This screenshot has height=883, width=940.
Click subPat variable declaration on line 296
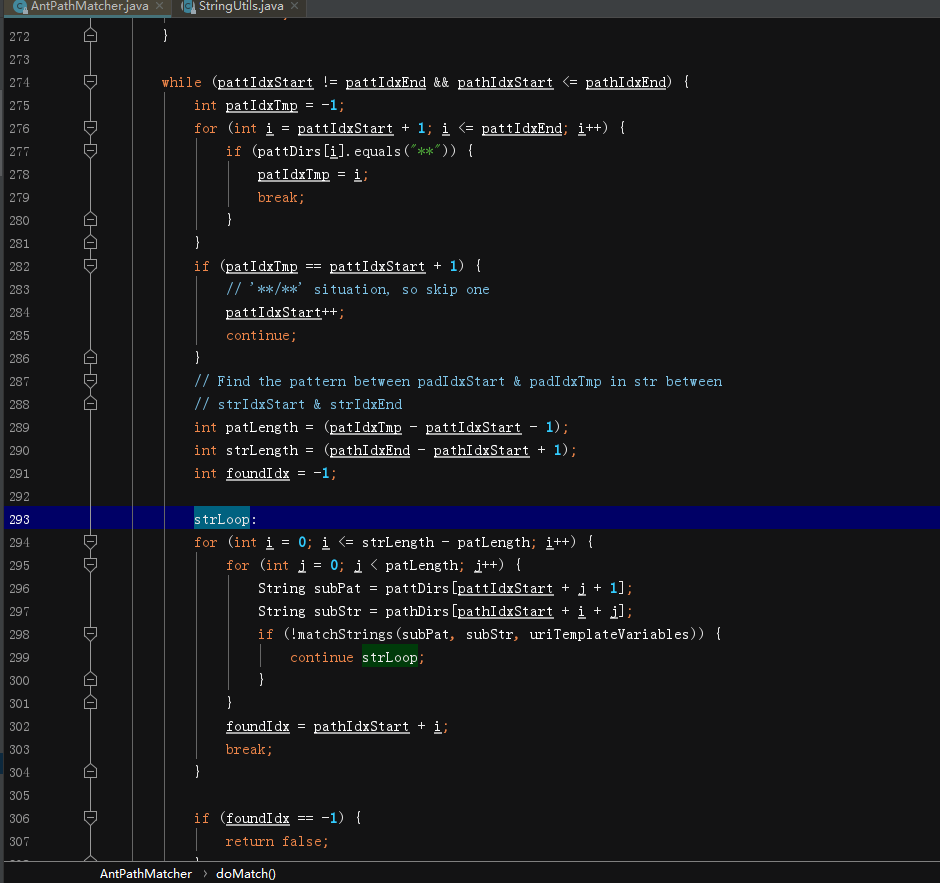(338, 589)
